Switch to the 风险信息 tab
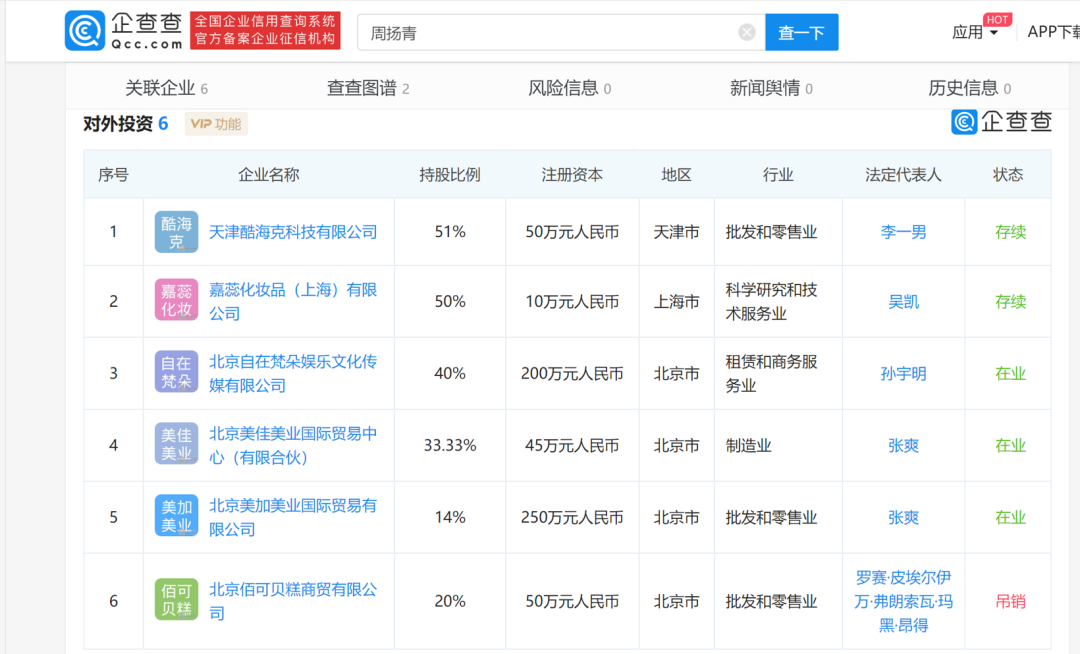 (x=570, y=88)
